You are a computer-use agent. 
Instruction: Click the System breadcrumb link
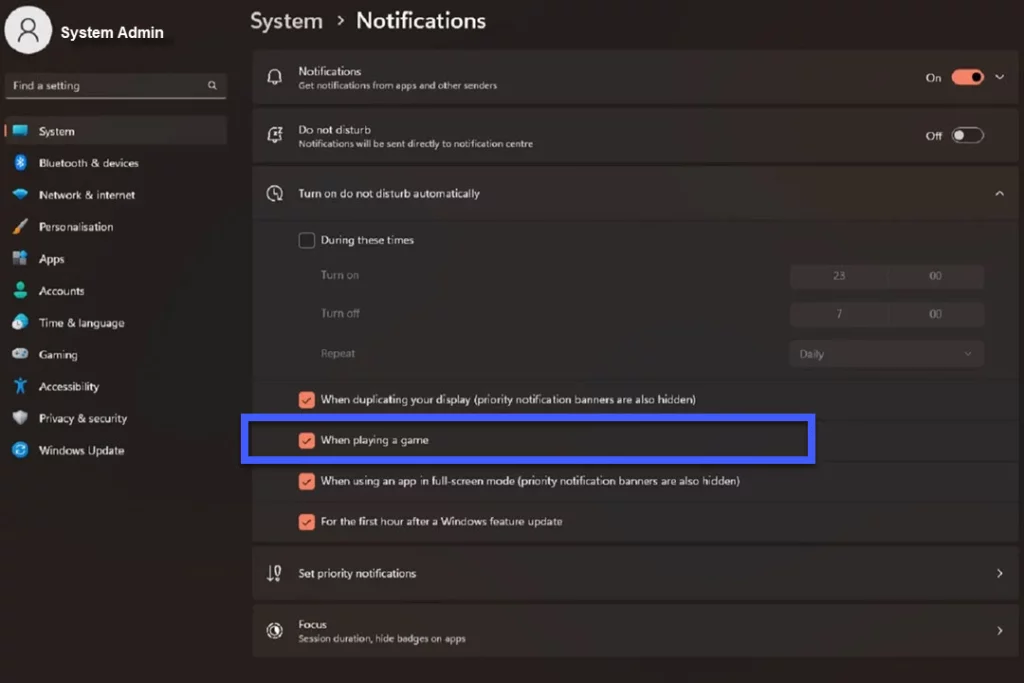pyautogui.click(x=287, y=21)
